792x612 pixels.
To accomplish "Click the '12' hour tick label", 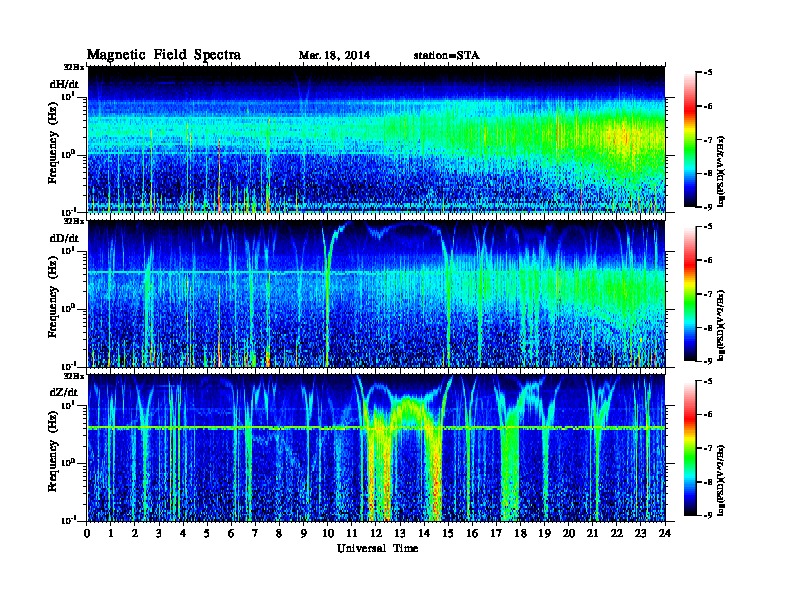I will (376, 533).
